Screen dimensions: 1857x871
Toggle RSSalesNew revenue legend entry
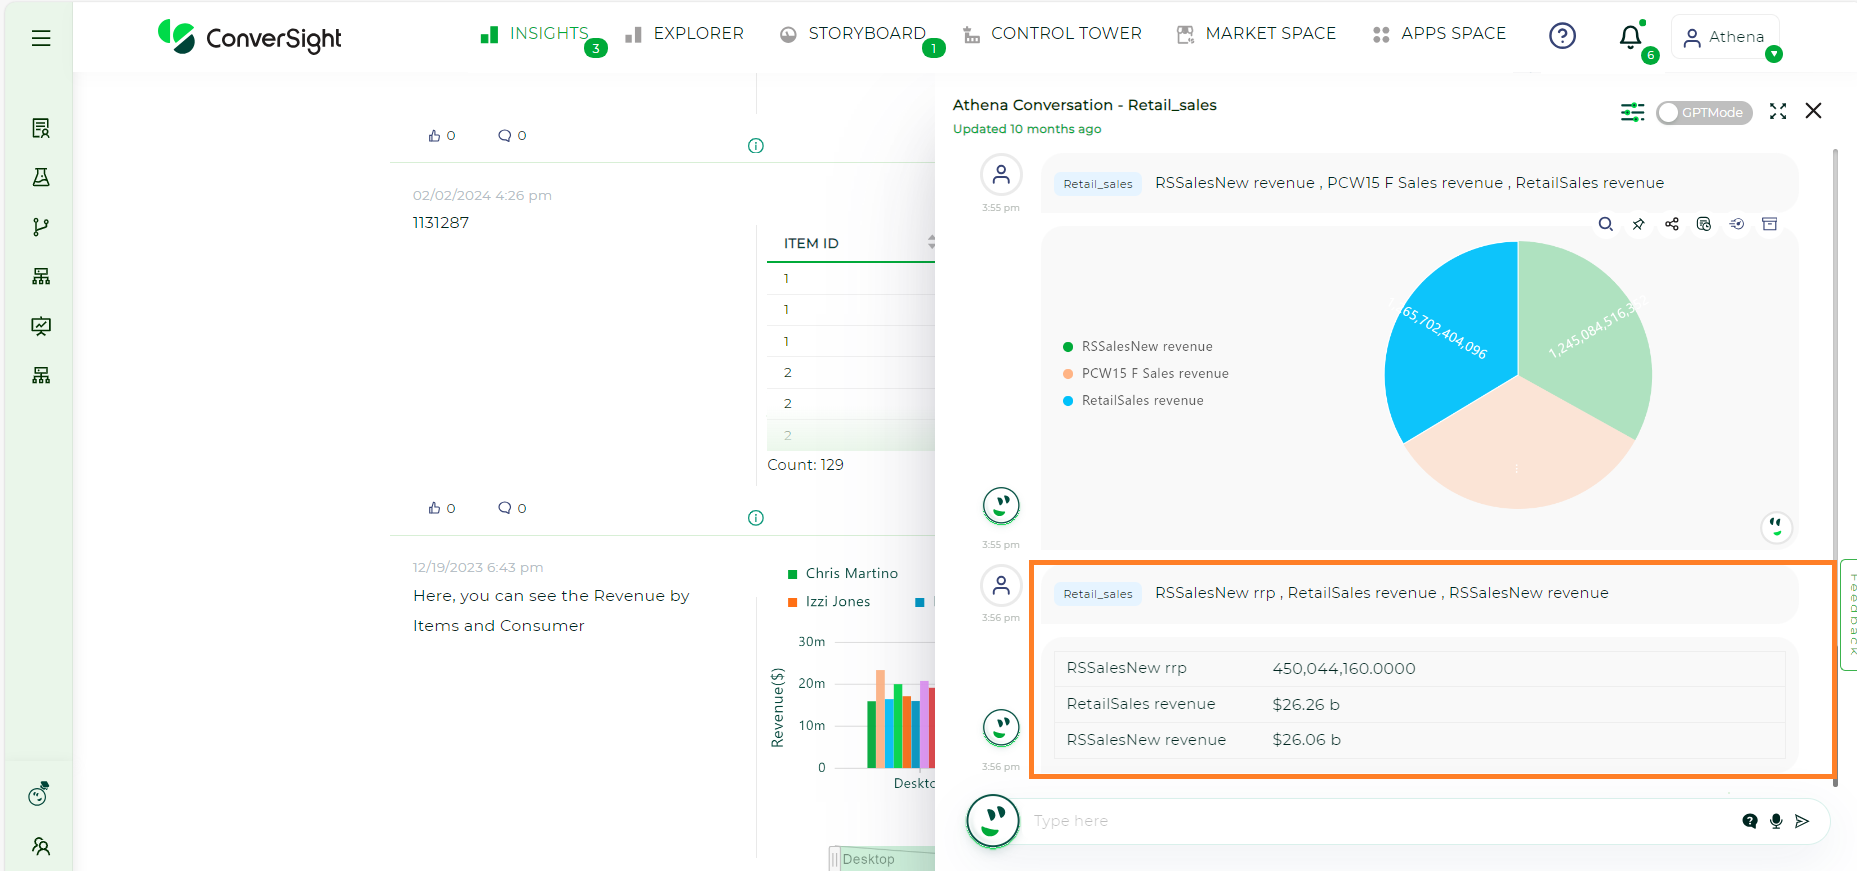tap(1138, 346)
